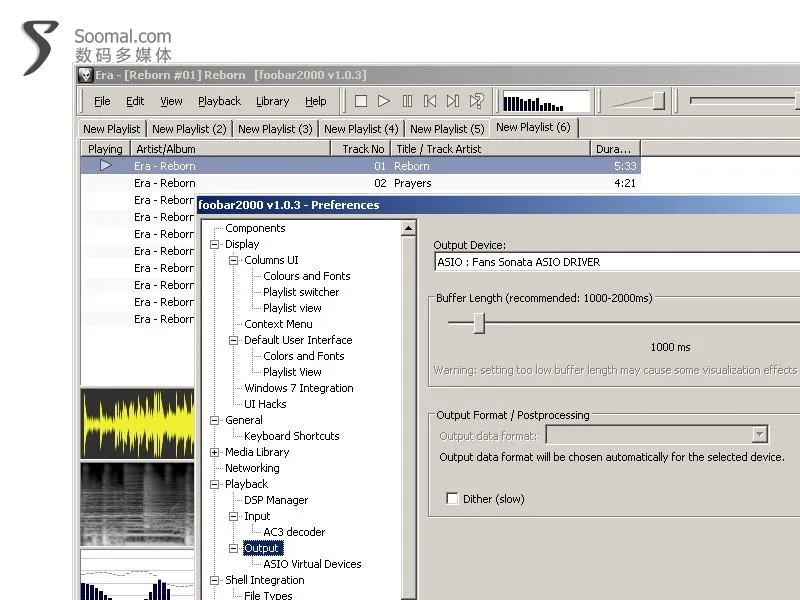Expand the Media Library tree node
This screenshot has height=600, width=800.
point(215,453)
